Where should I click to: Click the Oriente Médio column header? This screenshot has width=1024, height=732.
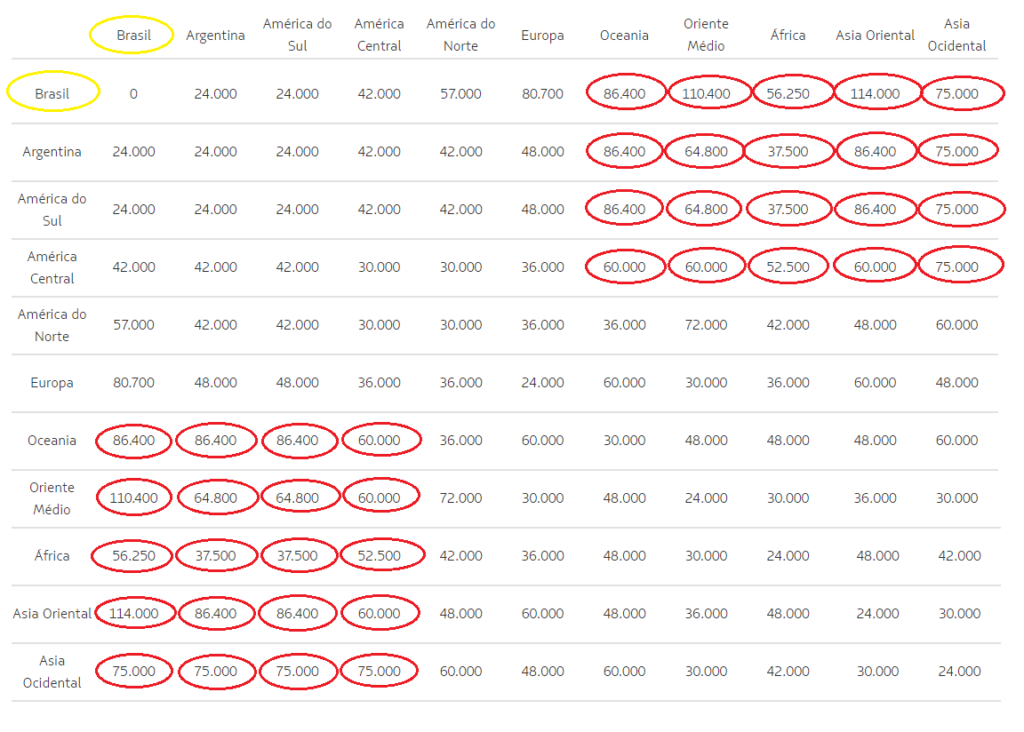(x=706, y=35)
